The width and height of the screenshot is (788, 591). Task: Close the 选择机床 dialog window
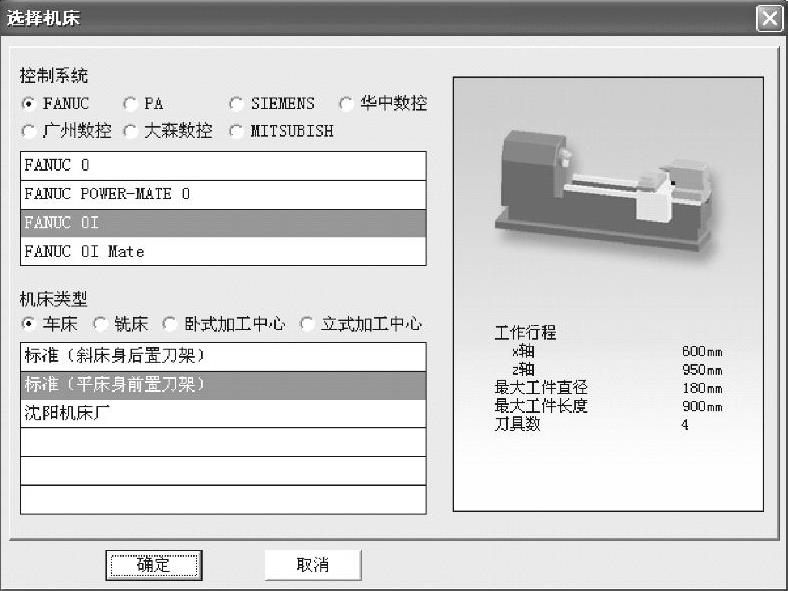pos(769,19)
